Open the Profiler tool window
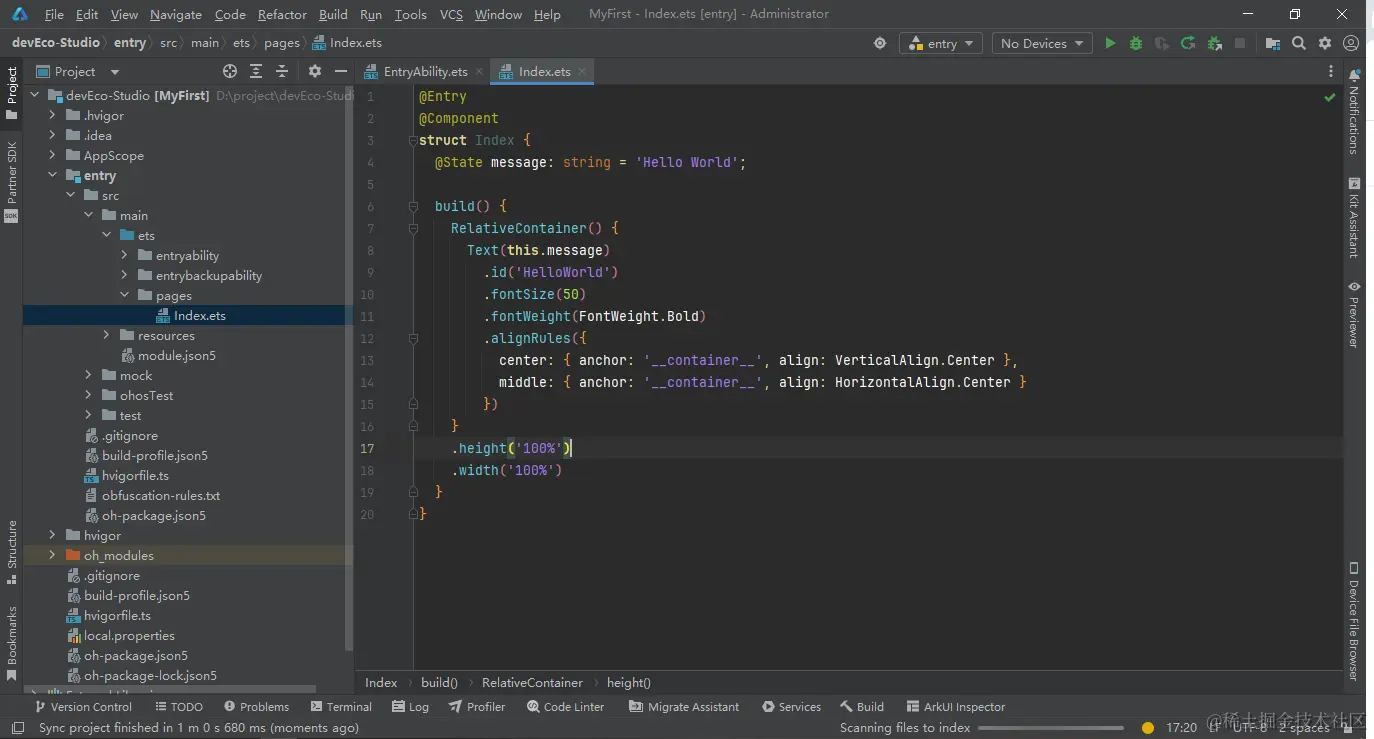The width and height of the screenshot is (1374, 739). (477, 706)
